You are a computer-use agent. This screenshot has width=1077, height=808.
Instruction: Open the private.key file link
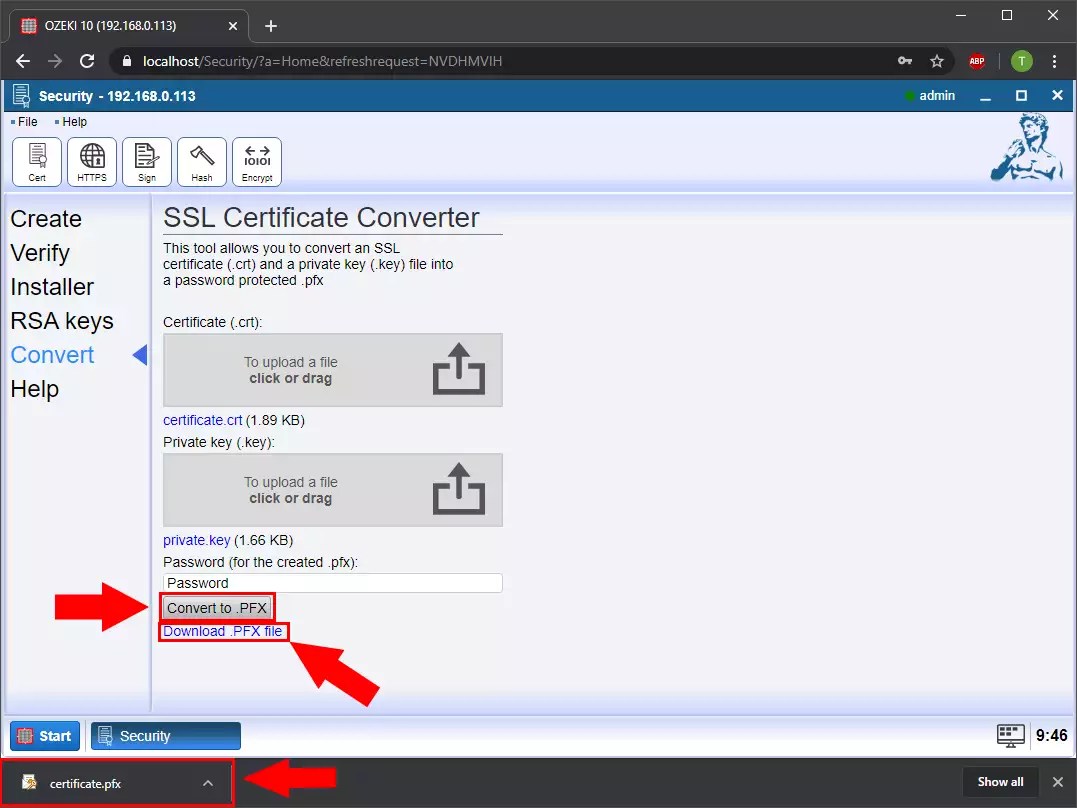(x=196, y=540)
